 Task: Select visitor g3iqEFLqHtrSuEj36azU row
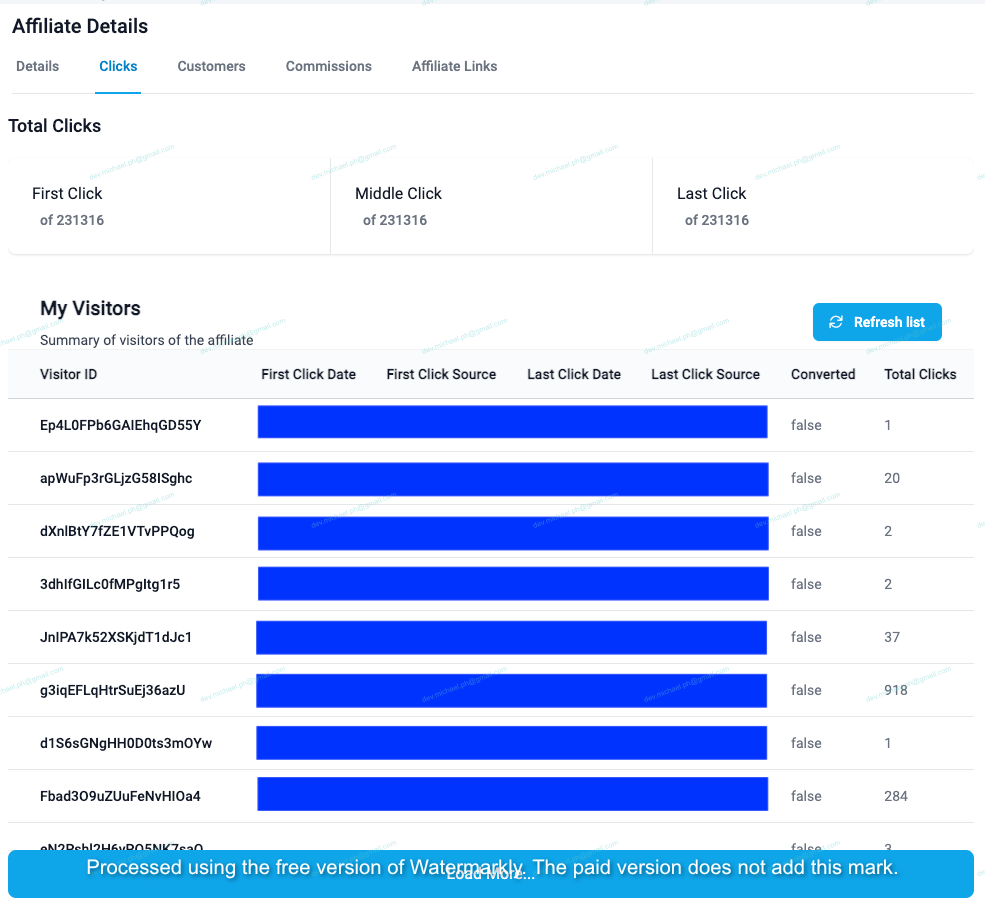(x=112, y=690)
